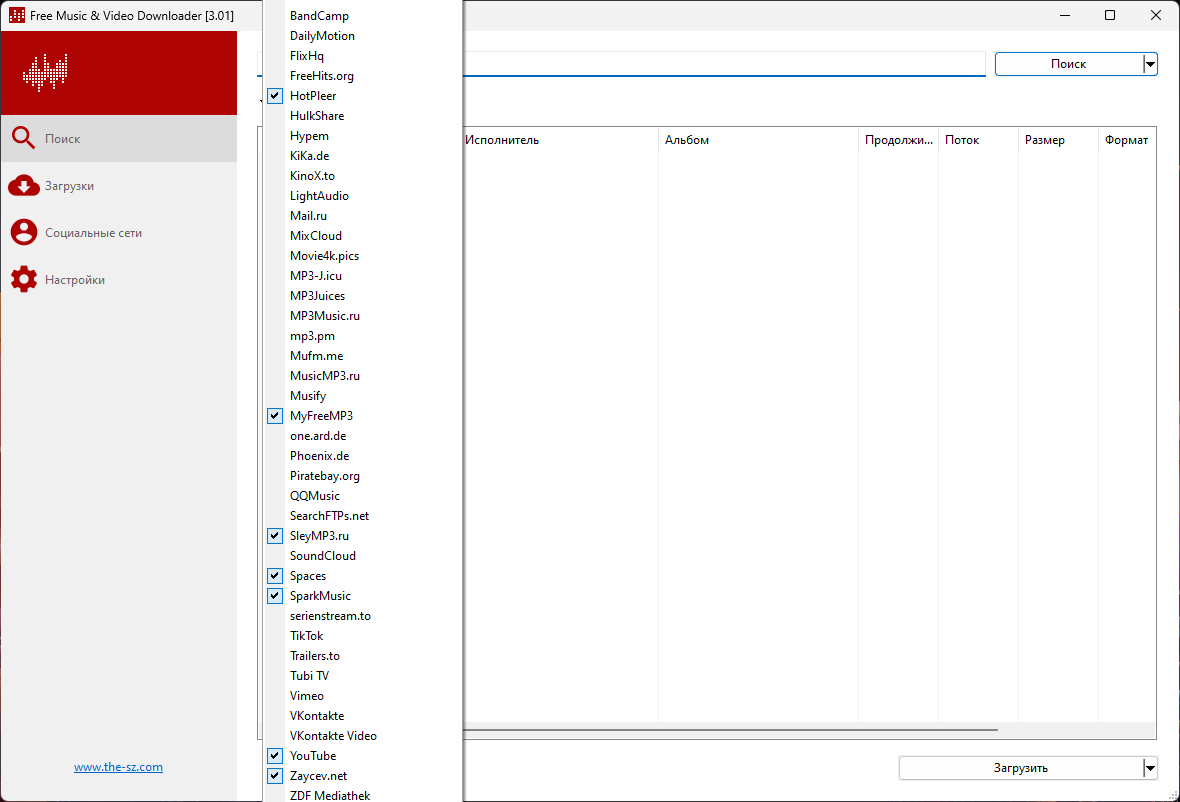1180x802 pixels.
Task: Click the cloud download icon for Загрузки
Action: coord(23,185)
